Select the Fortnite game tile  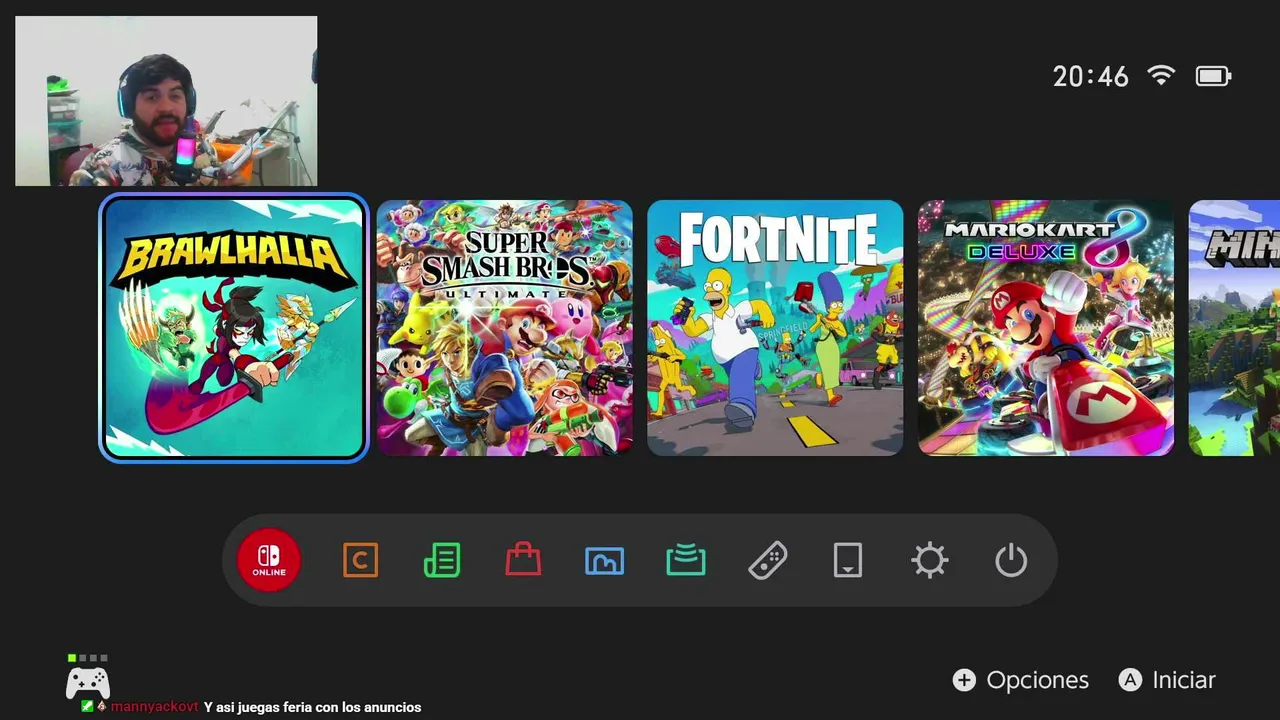click(x=775, y=328)
